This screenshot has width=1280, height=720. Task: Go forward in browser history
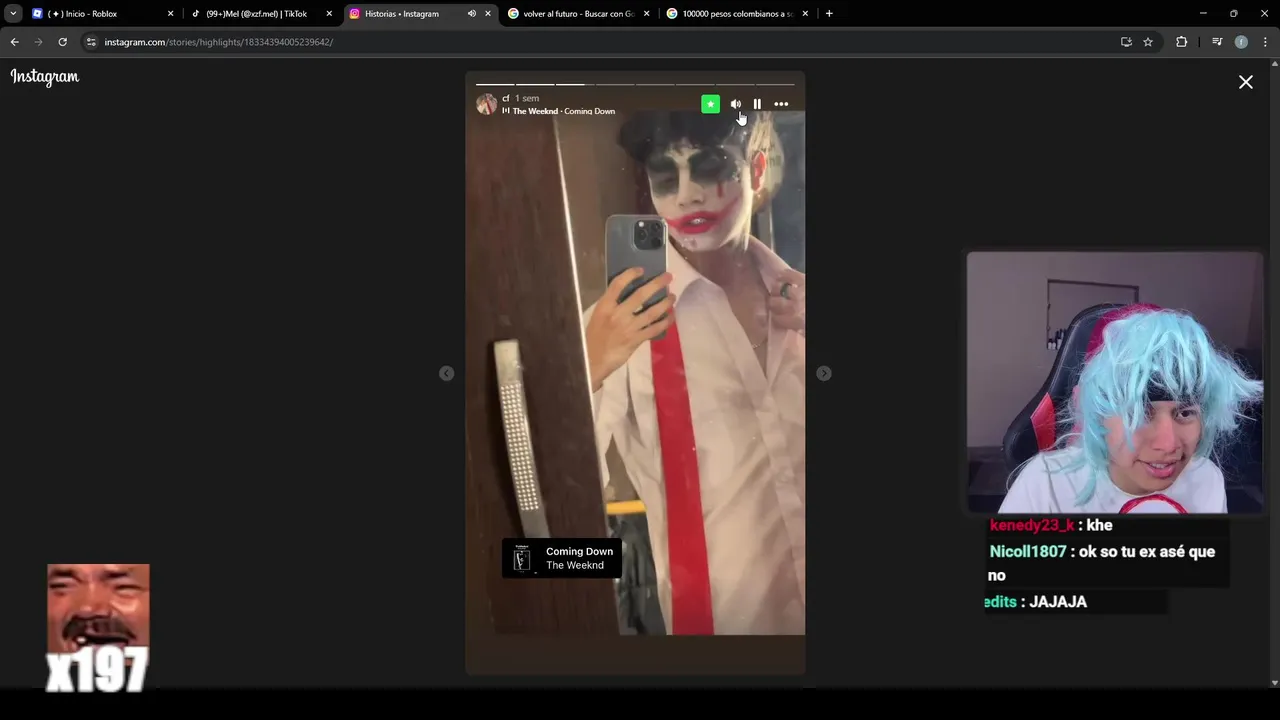[x=38, y=42]
